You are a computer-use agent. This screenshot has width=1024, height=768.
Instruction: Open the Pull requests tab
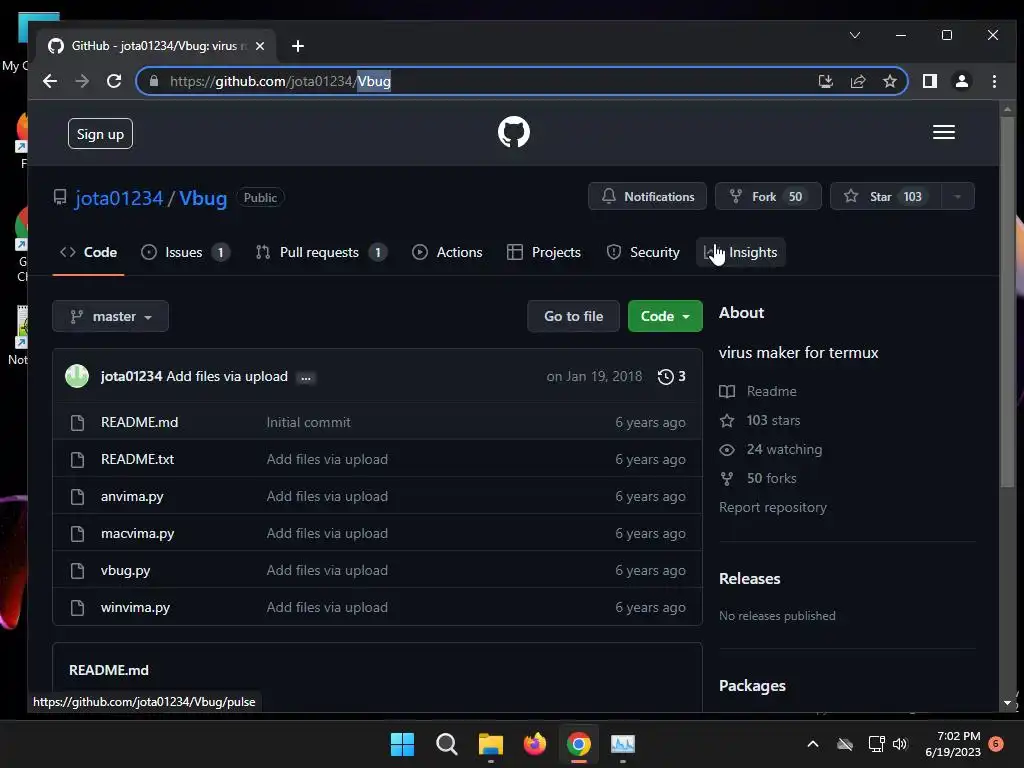pos(322,252)
